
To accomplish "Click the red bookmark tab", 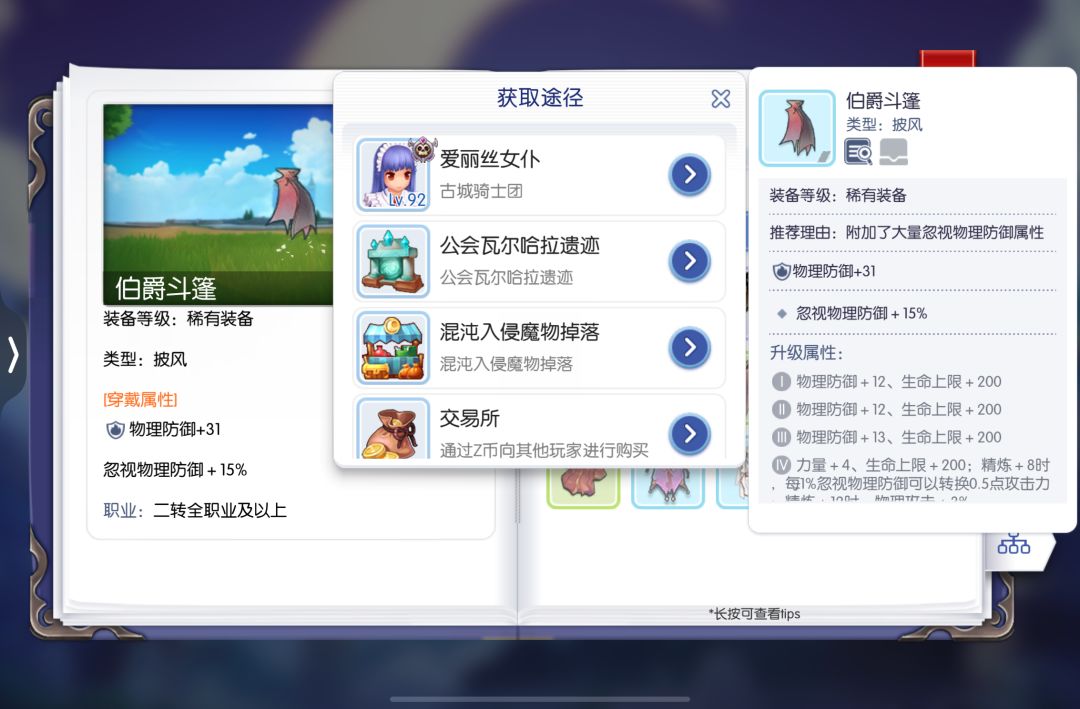I will tap(948, 59).
